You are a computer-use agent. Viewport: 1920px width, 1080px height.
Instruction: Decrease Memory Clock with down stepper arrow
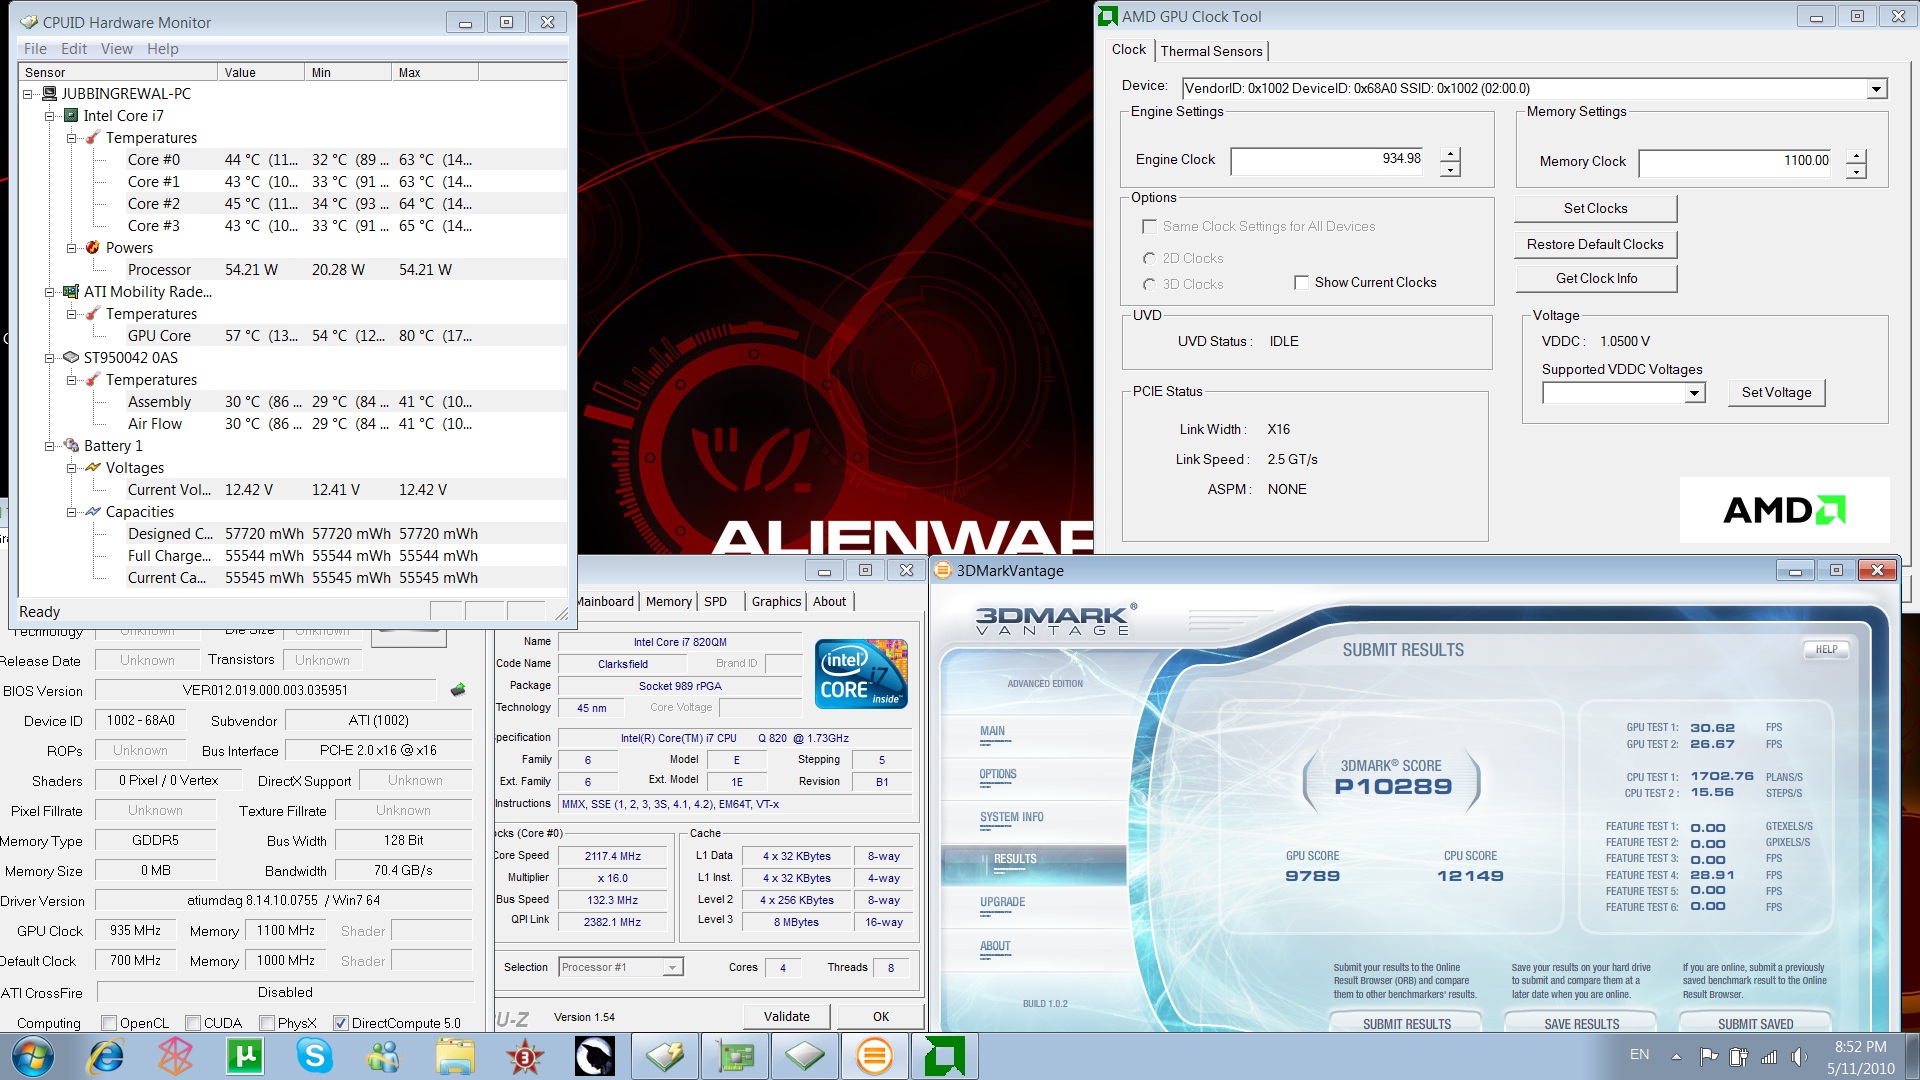pyautogui.click(x=1856, y=171)
